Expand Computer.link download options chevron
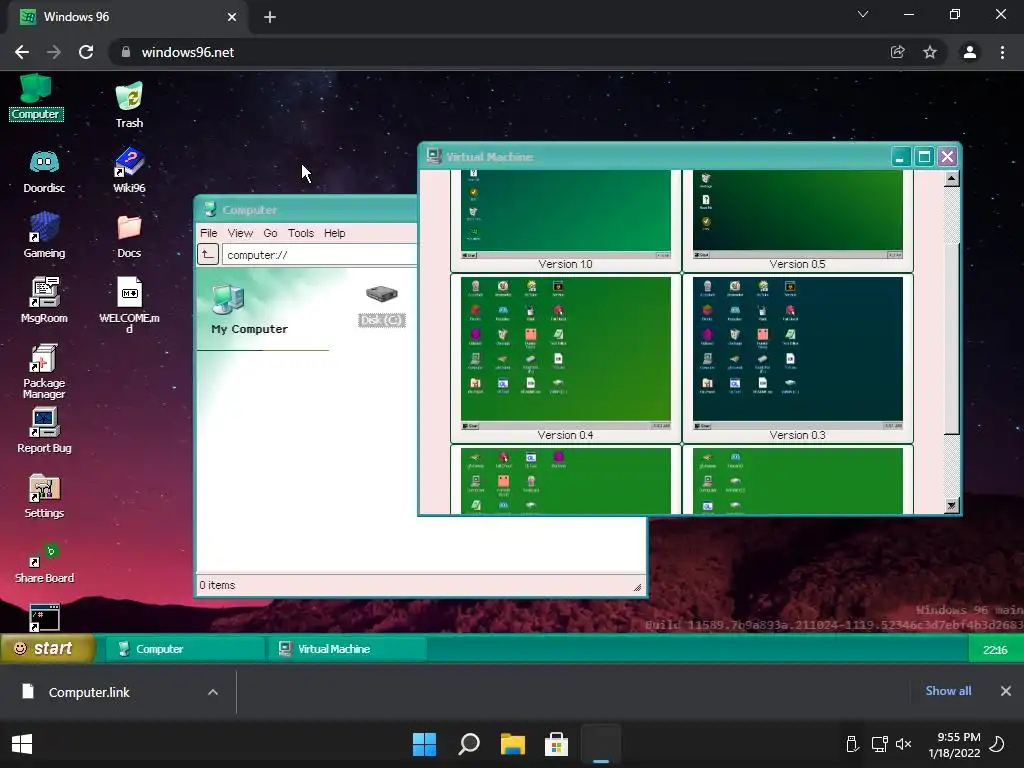Viewport: 1024px width, 768px height. [213, 692]
